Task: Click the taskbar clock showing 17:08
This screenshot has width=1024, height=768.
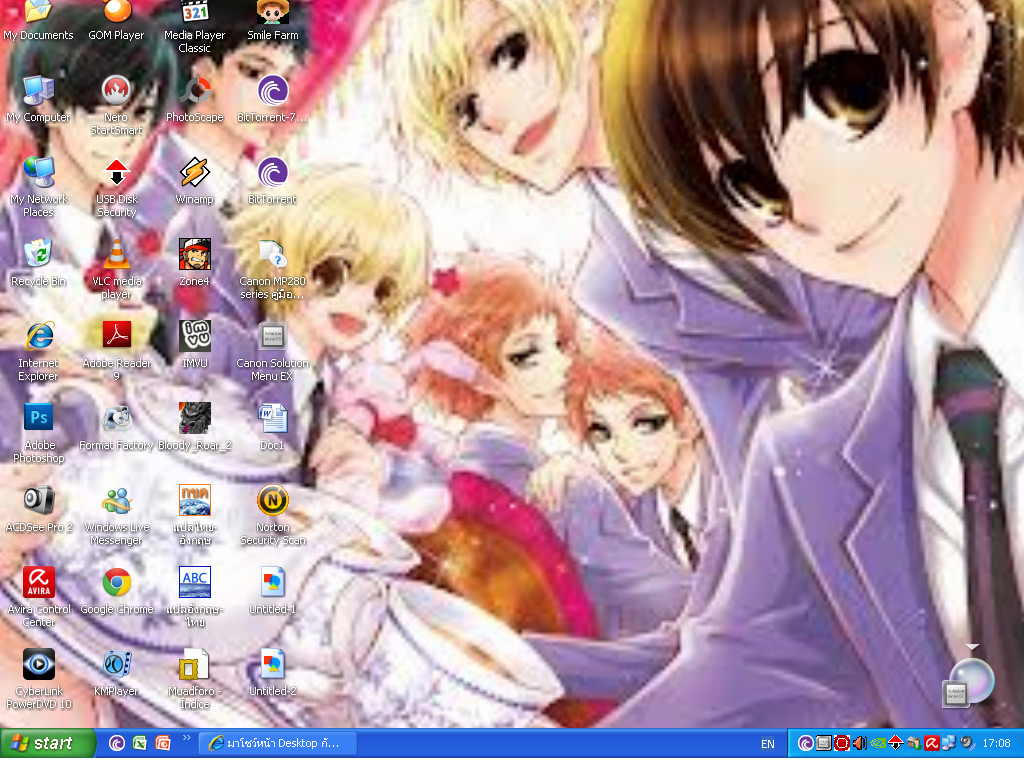Action: click(x=996, y=743)
